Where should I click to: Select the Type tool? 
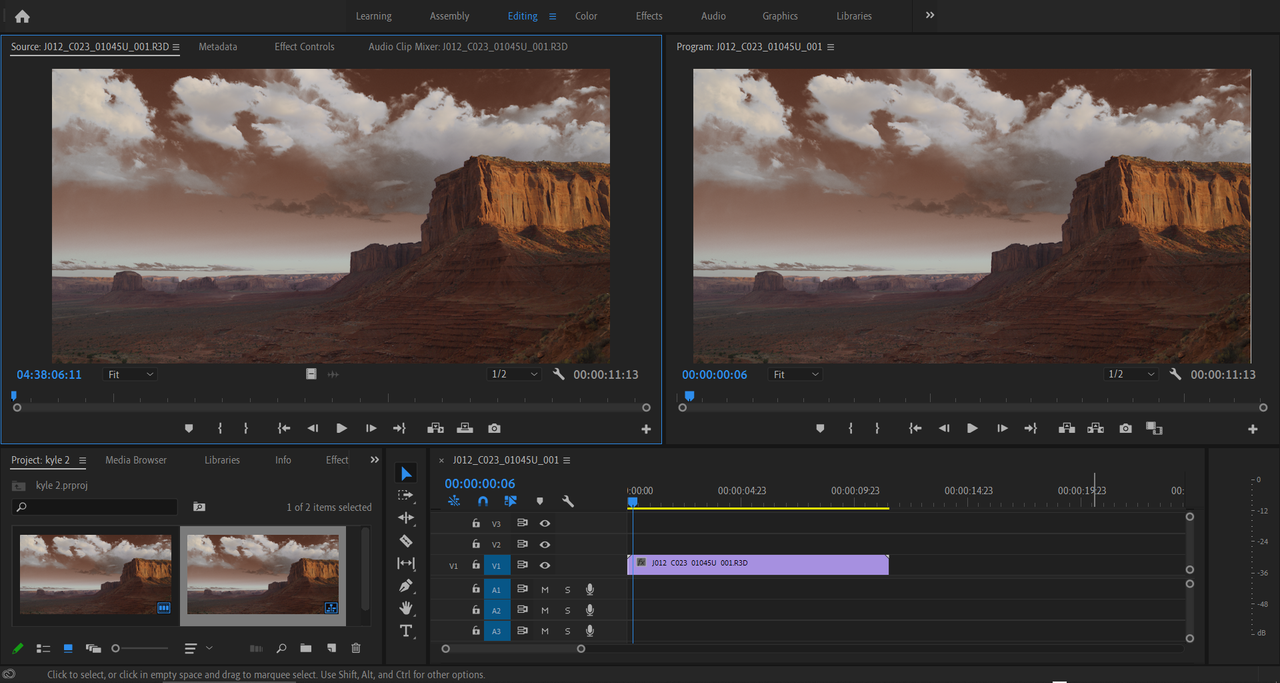[x=406, y=631]
